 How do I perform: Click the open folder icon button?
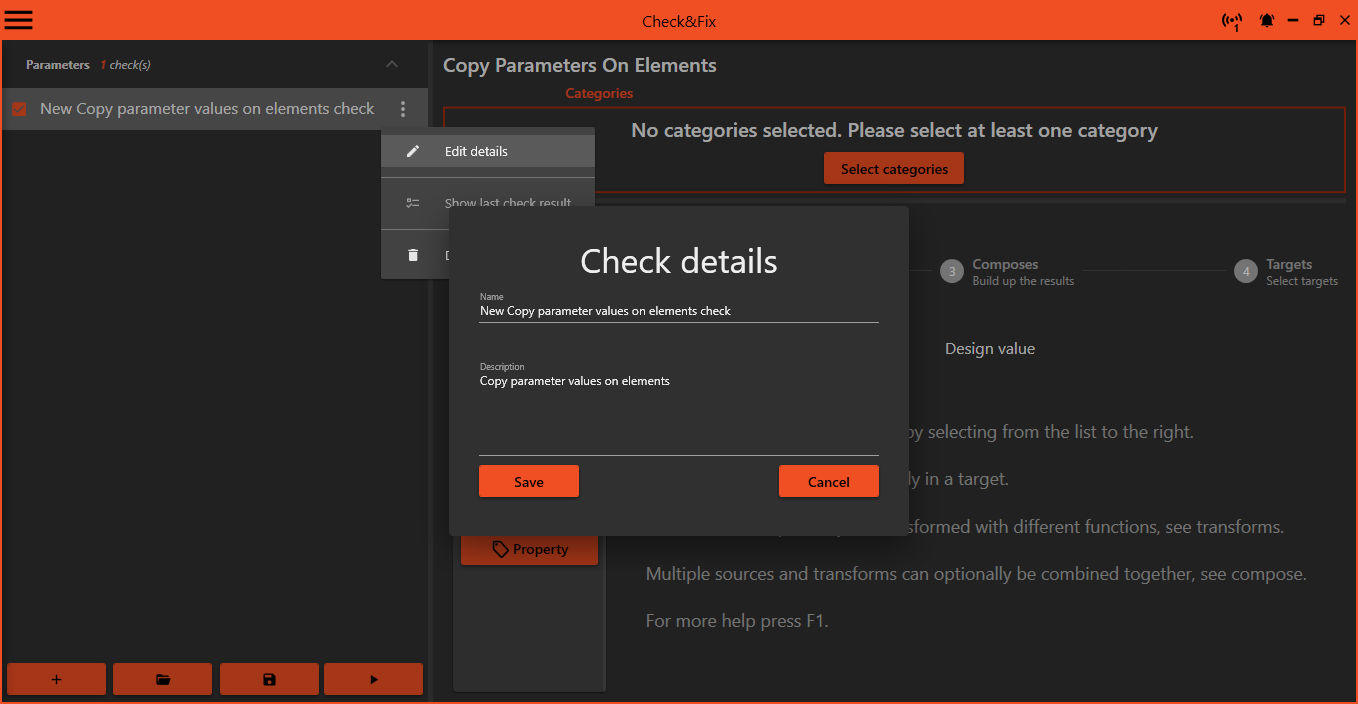pos(162,679)
